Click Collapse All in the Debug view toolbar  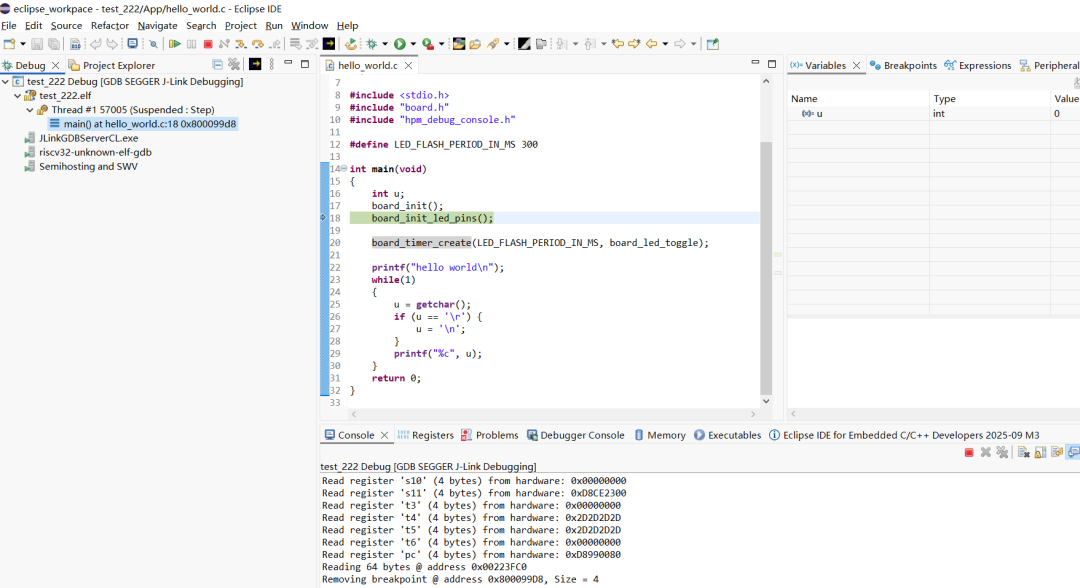[x=218, y=65]
